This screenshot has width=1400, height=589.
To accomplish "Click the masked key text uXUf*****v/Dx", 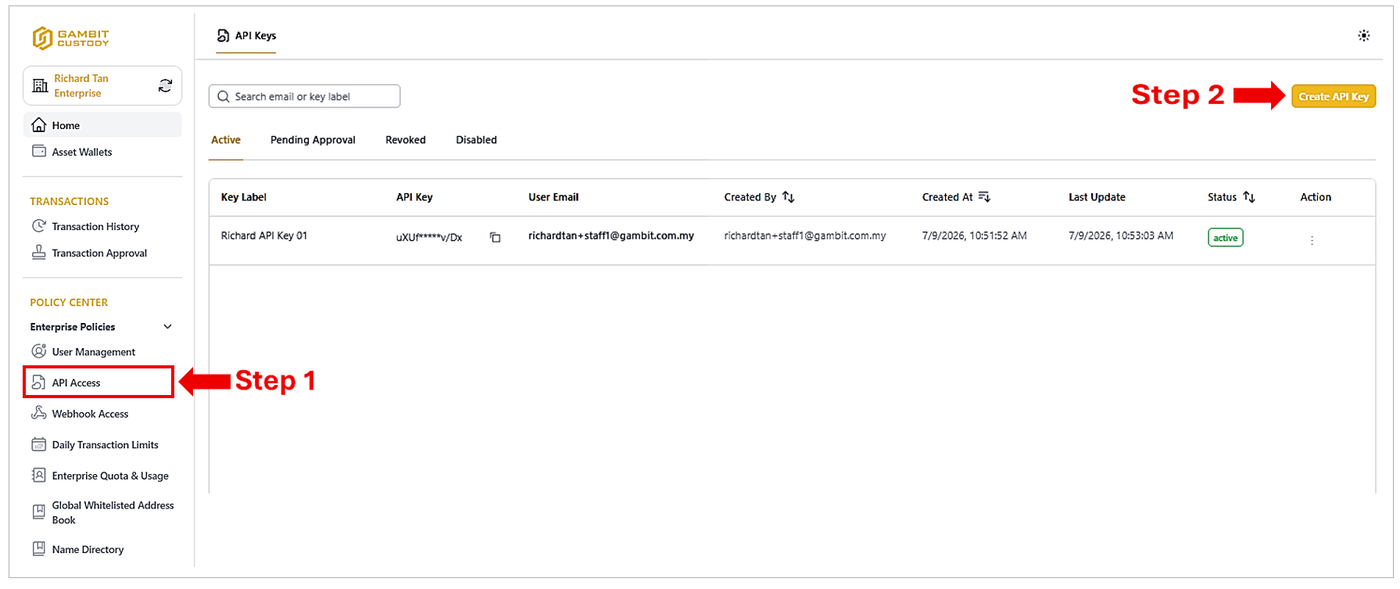I will point(429,238).
